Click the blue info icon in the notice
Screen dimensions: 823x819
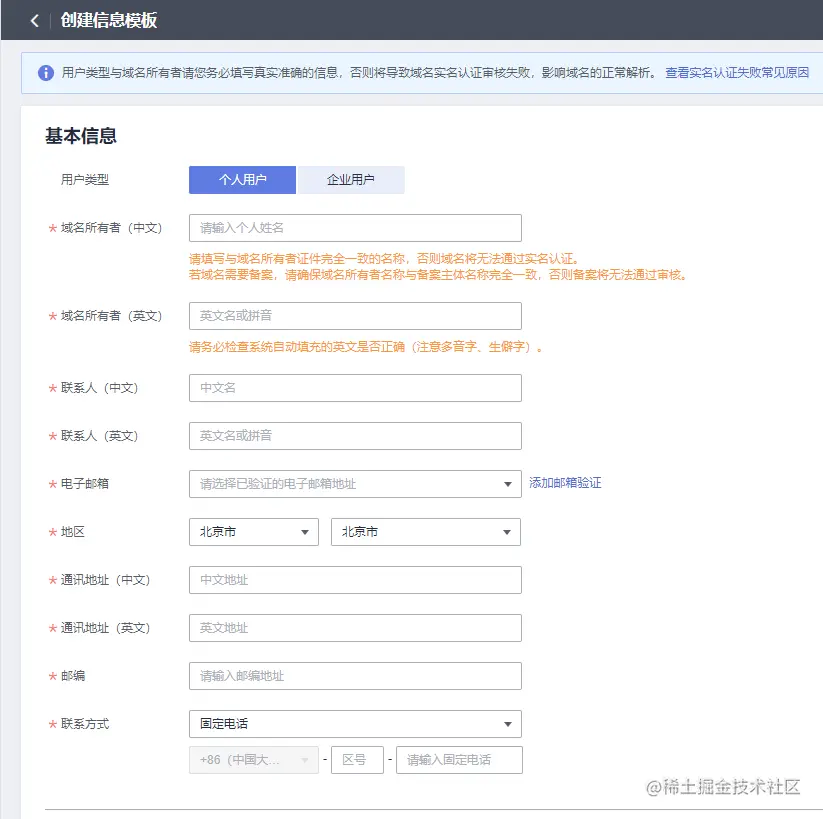coord(46,73)
